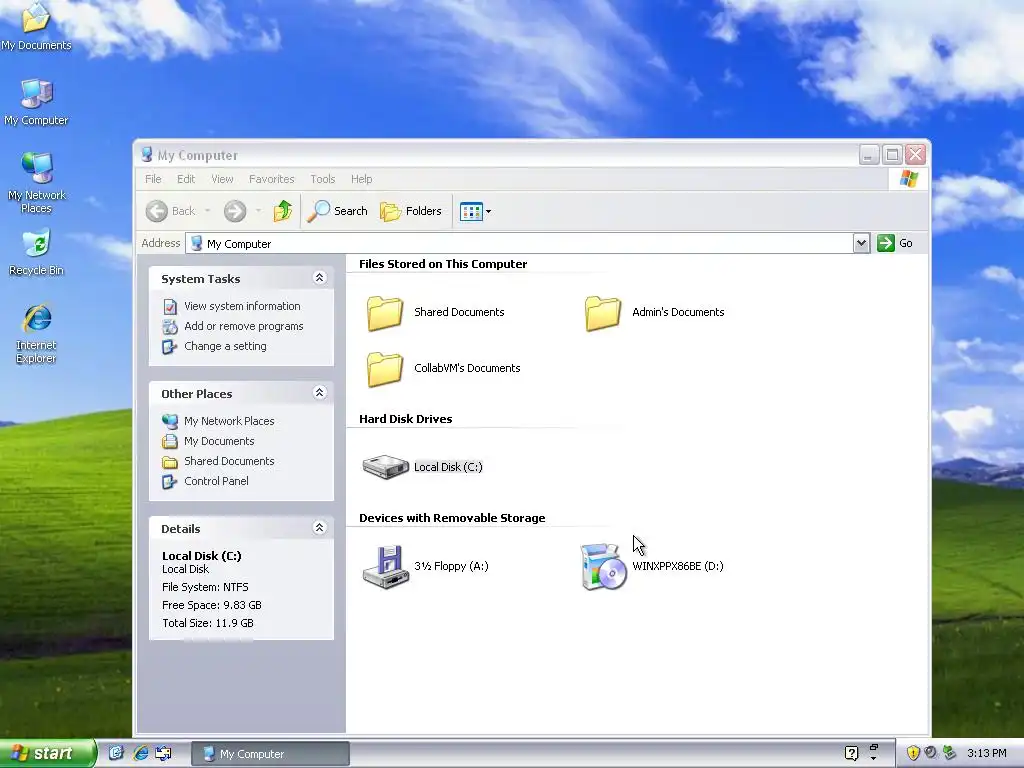Click My Computer taskbar button
Image resolution: width=1024 pixels, height=768 pixels.
click(x=270, y=754)
